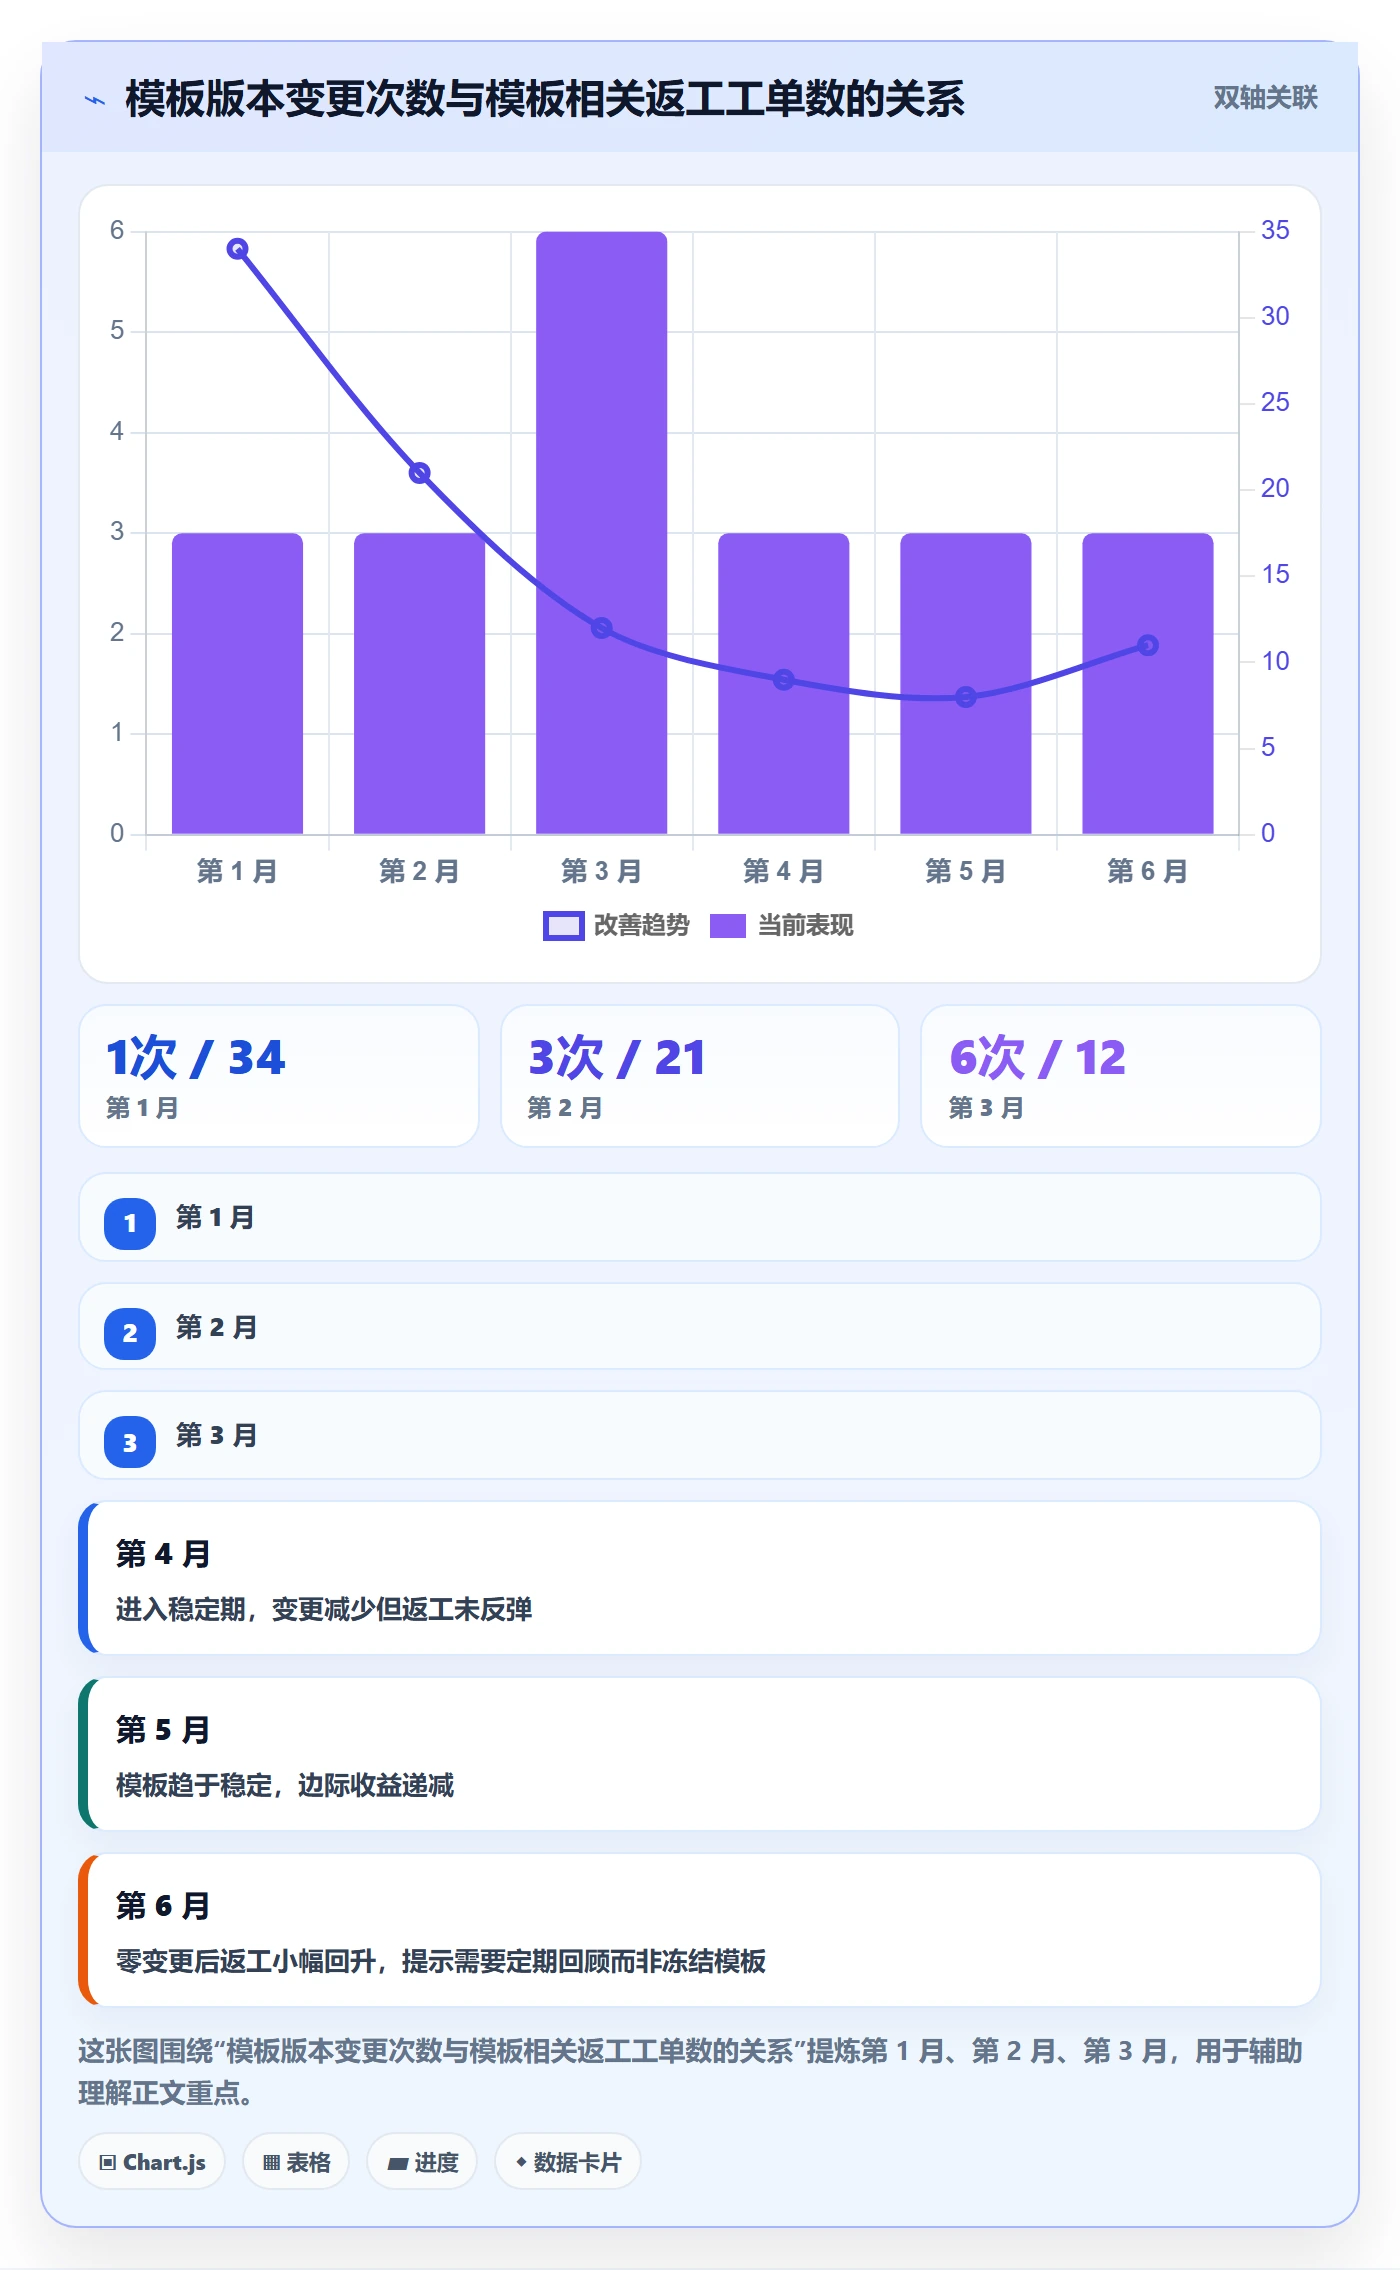1400x2270 pixels.
Task: Click the number 3 badge icon
Action: 130,1442
